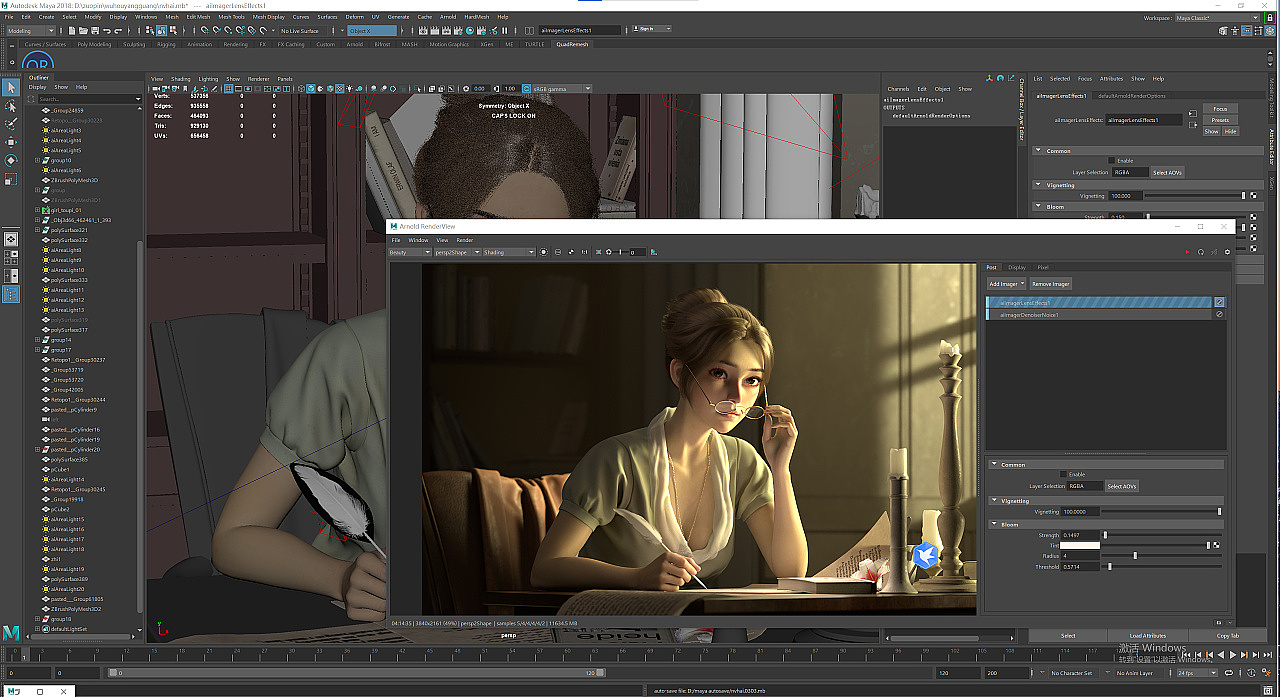Switch to the Pixel tab in RenderView
The height and width of the screenshot is (697, 1280).
tap(1042, 267)
